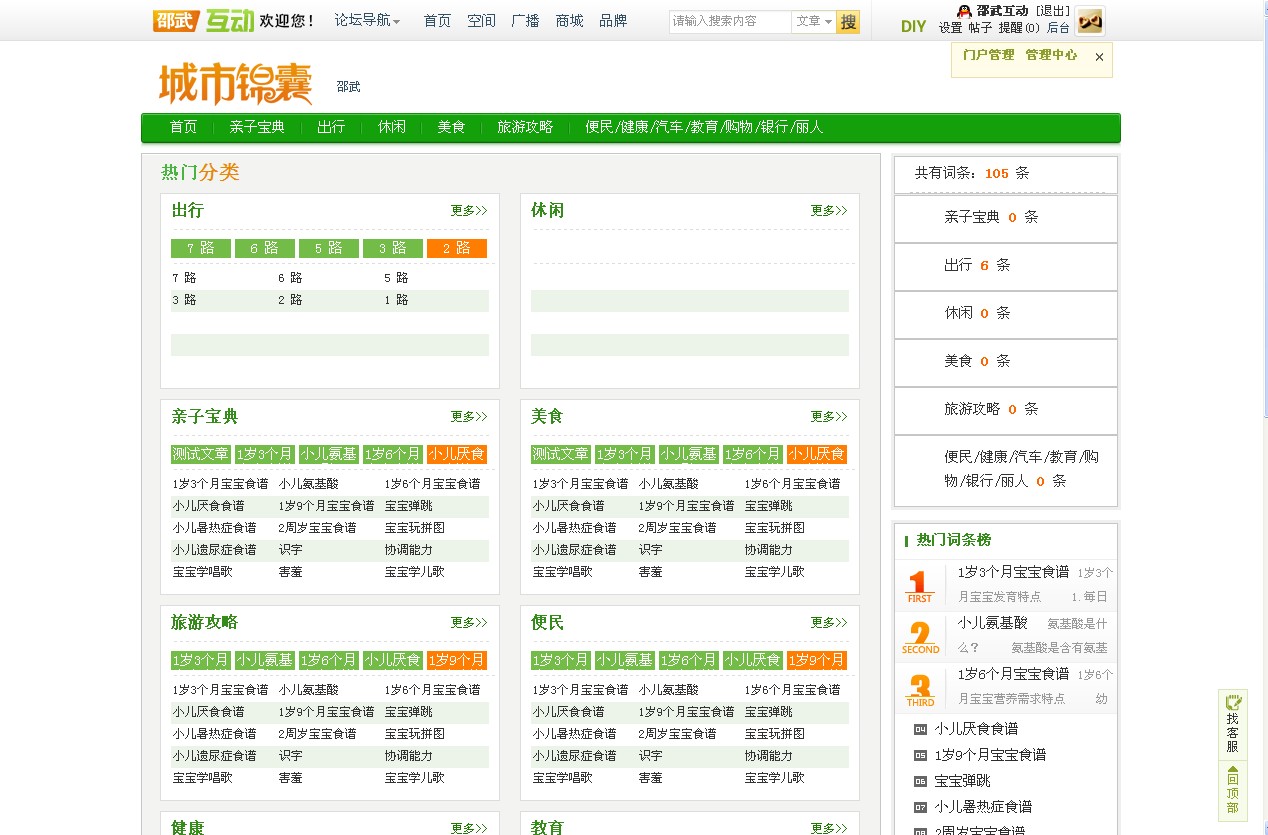Select 首页 in the green menu bar
This screenshot has width=1268, height=835.
(x=183, y=127)
